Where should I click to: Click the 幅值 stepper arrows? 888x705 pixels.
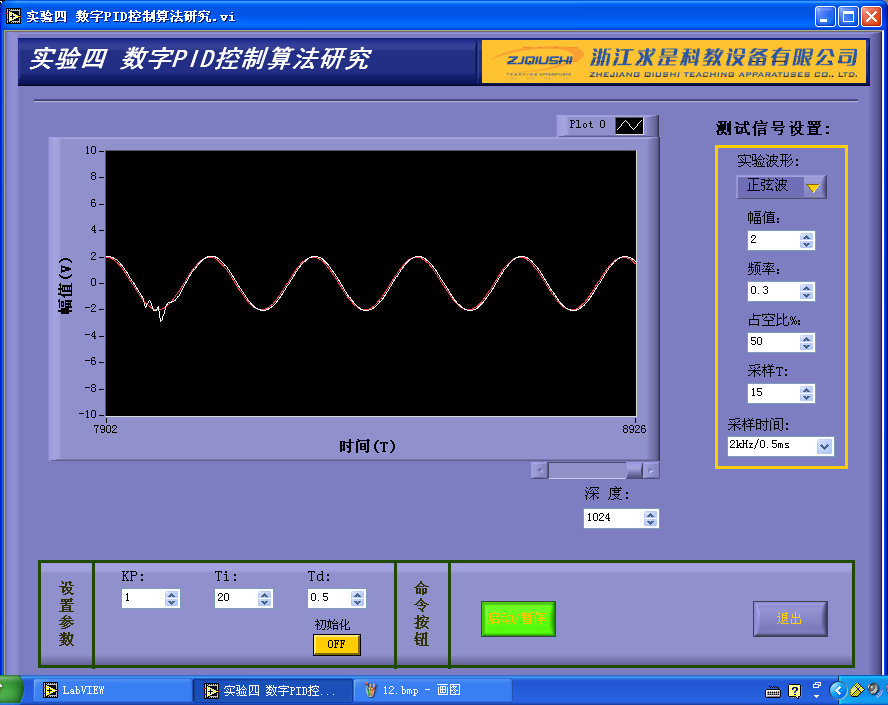[x=807, y=240]
